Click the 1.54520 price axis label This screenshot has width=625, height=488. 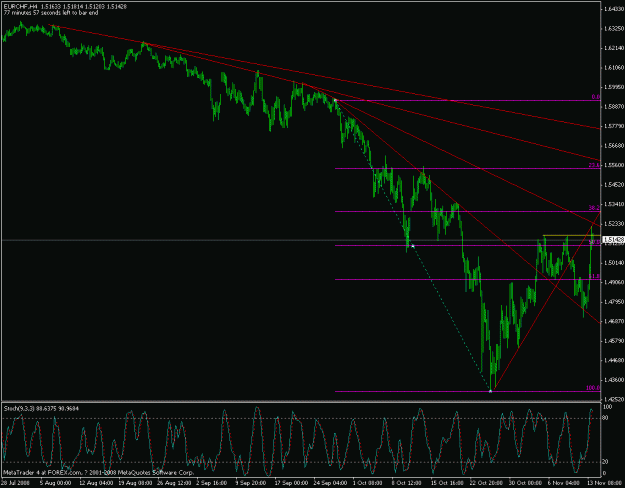(614, 185)
